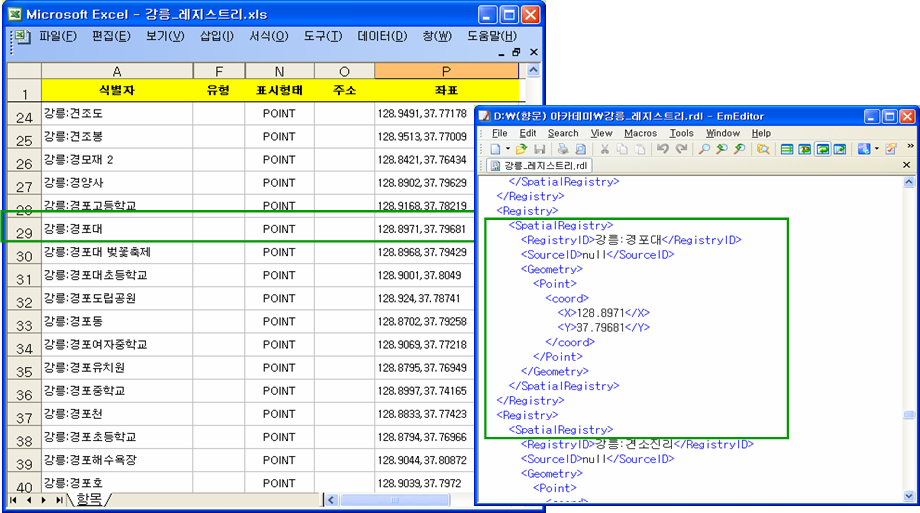
Task: Open Excel 도움말(H) menu
Action: (x=492, y=36)
